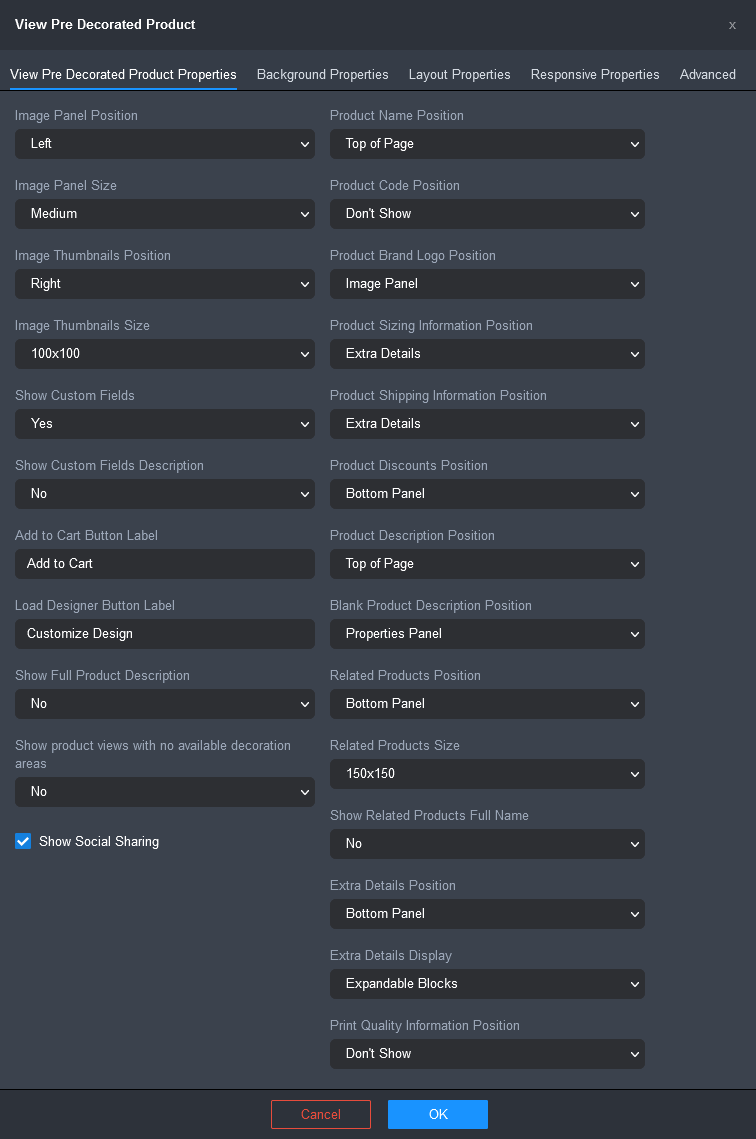This screenshot has height=1139, width=756.
Task: Select View Pre Decorated Product Properties tab
Action: click(123, 74)
